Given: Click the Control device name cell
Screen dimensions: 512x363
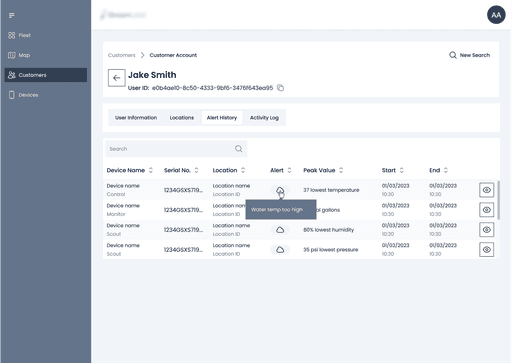Looking at the screenshot, I should (x=123, y=190).
